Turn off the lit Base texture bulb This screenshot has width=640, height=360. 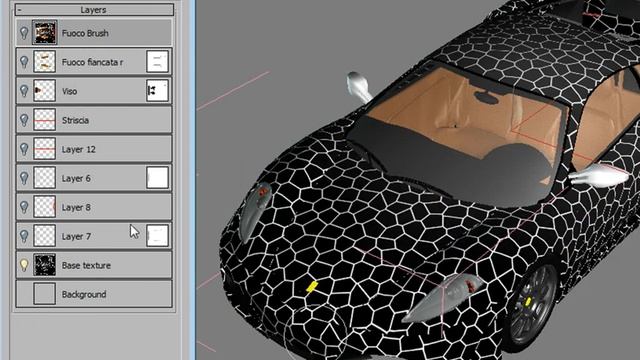click(24, 265)
